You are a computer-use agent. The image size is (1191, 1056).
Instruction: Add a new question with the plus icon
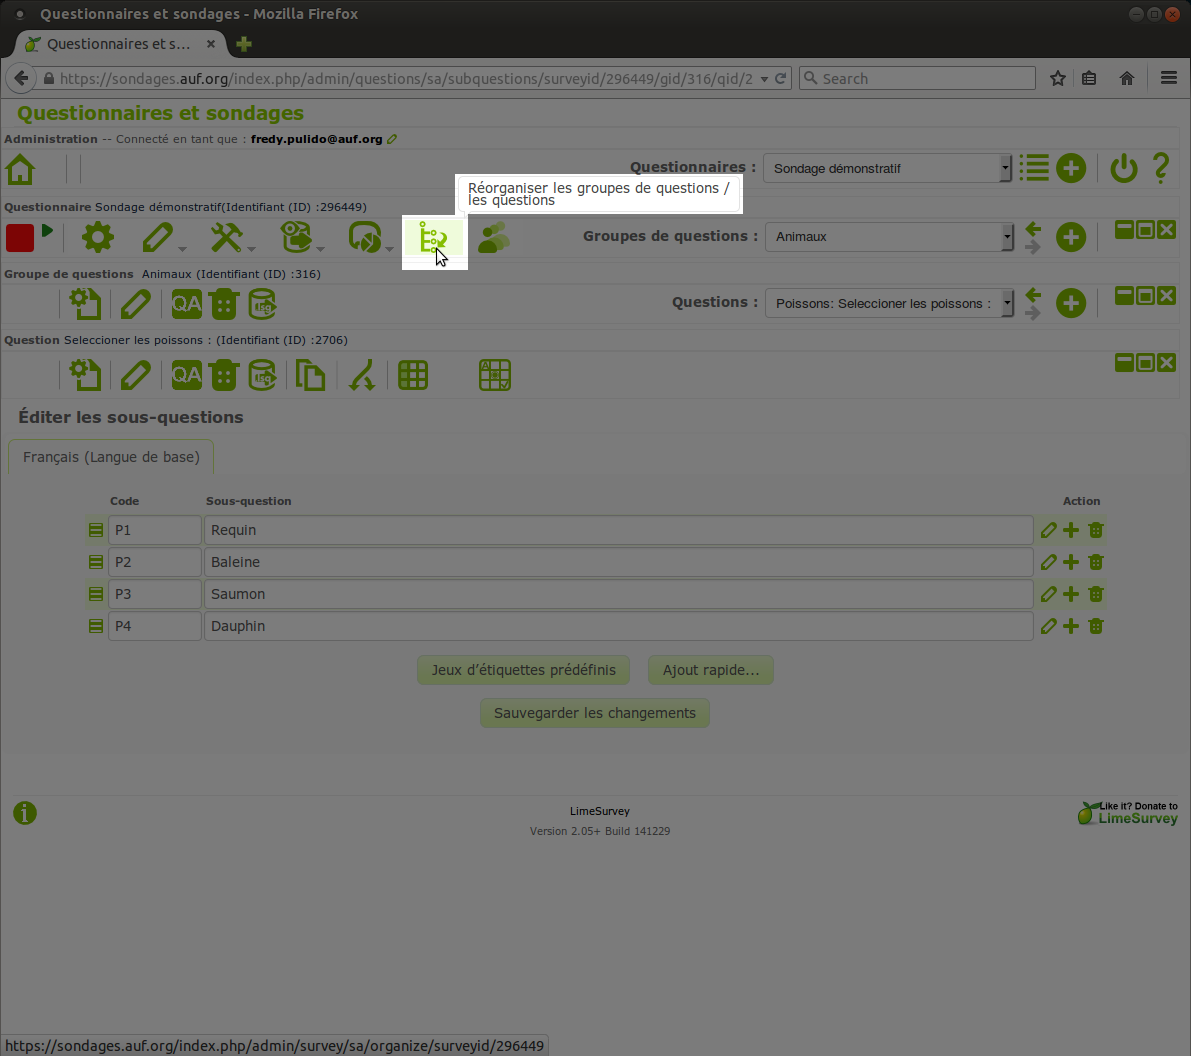[x=1071, y=303]
